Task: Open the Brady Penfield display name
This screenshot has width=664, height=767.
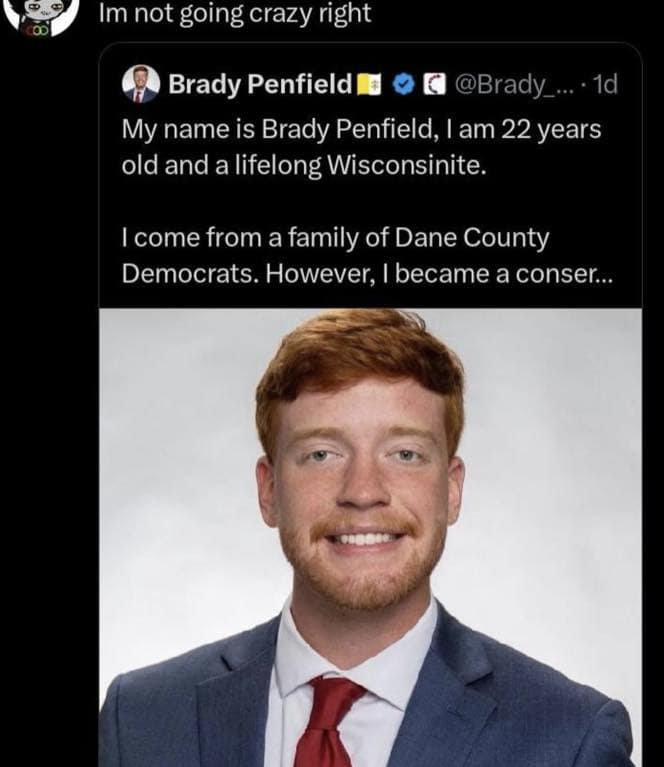Action: 260,83
